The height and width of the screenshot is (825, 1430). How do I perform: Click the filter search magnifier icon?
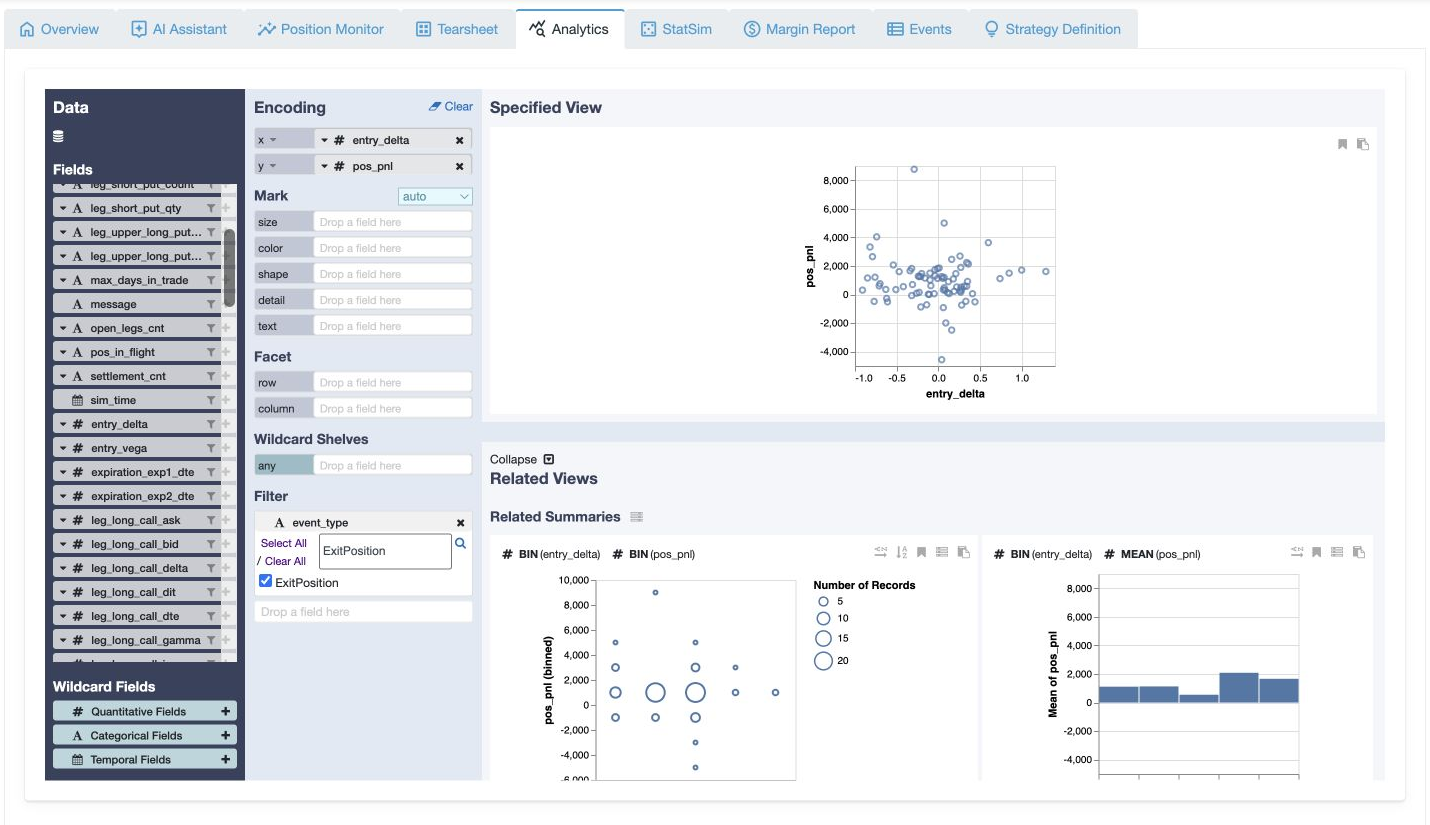(x=461, y=544)
